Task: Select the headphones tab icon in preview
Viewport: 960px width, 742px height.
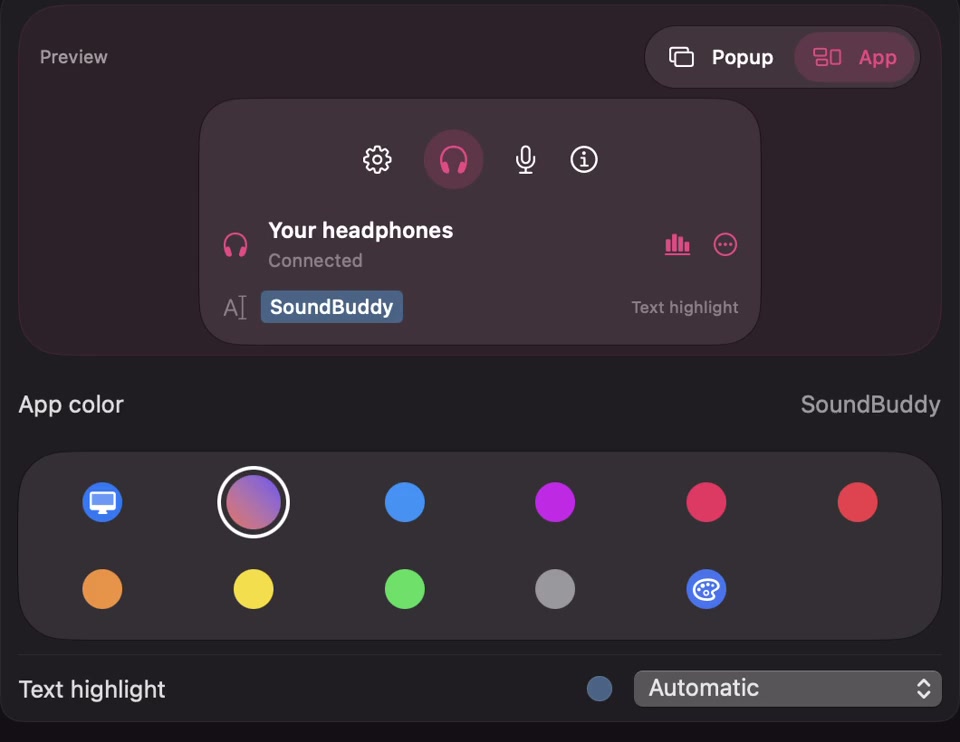Action: click(454, 160)
